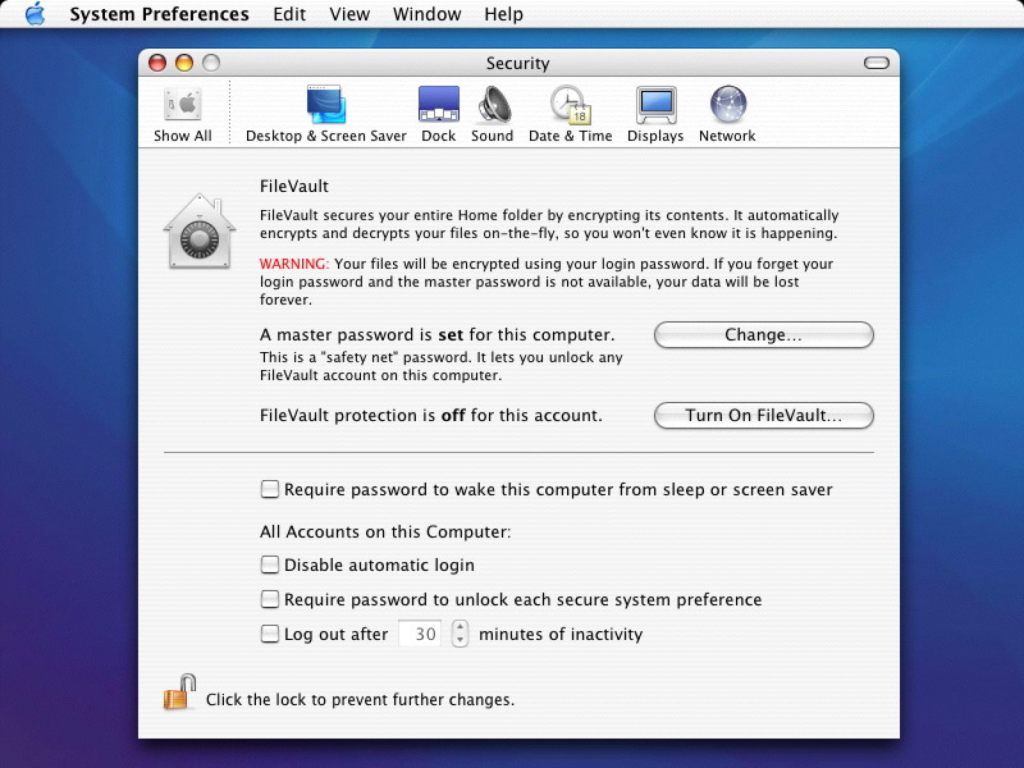Open the View menu
Viewport: 1024px width, 768px height.
pos(350,14)
